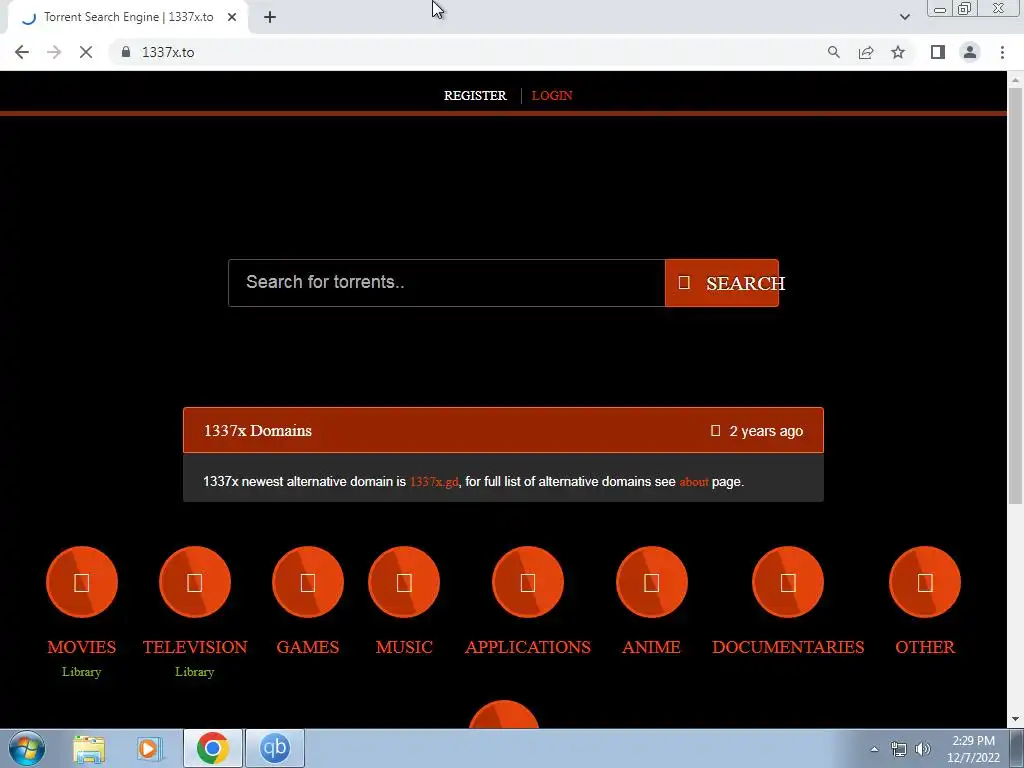The image size is (1024, 768).
Task: Close the 1337x.to browser tab
Action: point(232,18)
